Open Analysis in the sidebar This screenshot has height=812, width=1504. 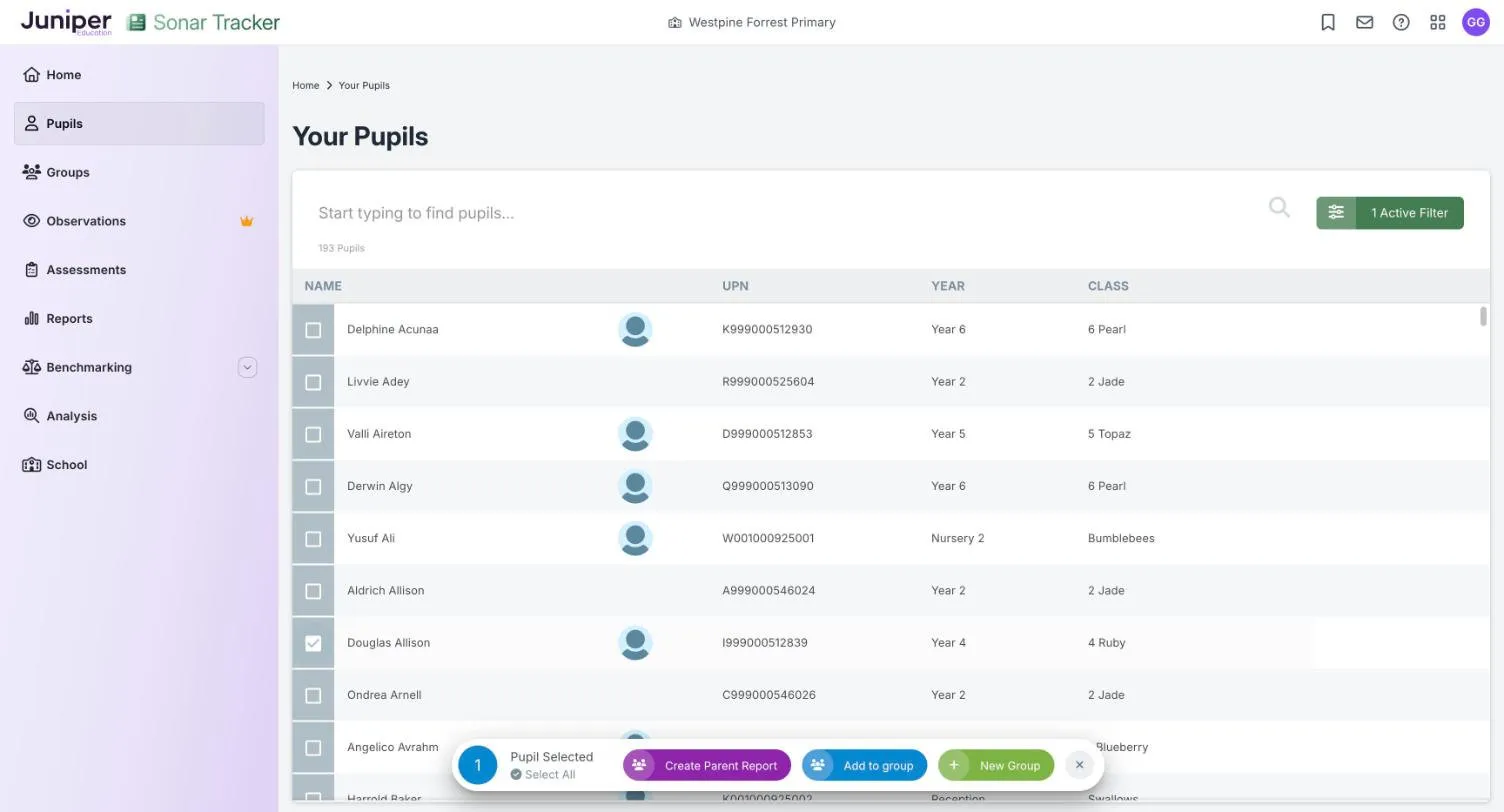pos(139,416)
